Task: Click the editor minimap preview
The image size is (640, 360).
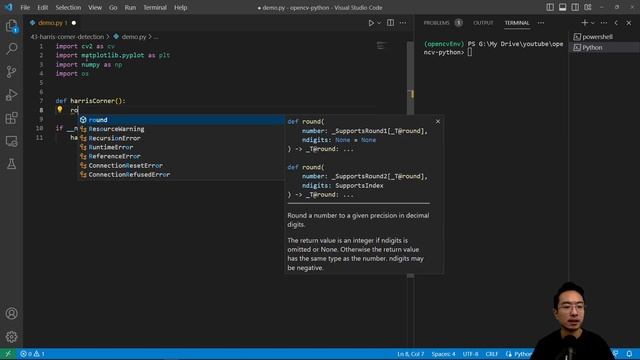Action: 381,46
